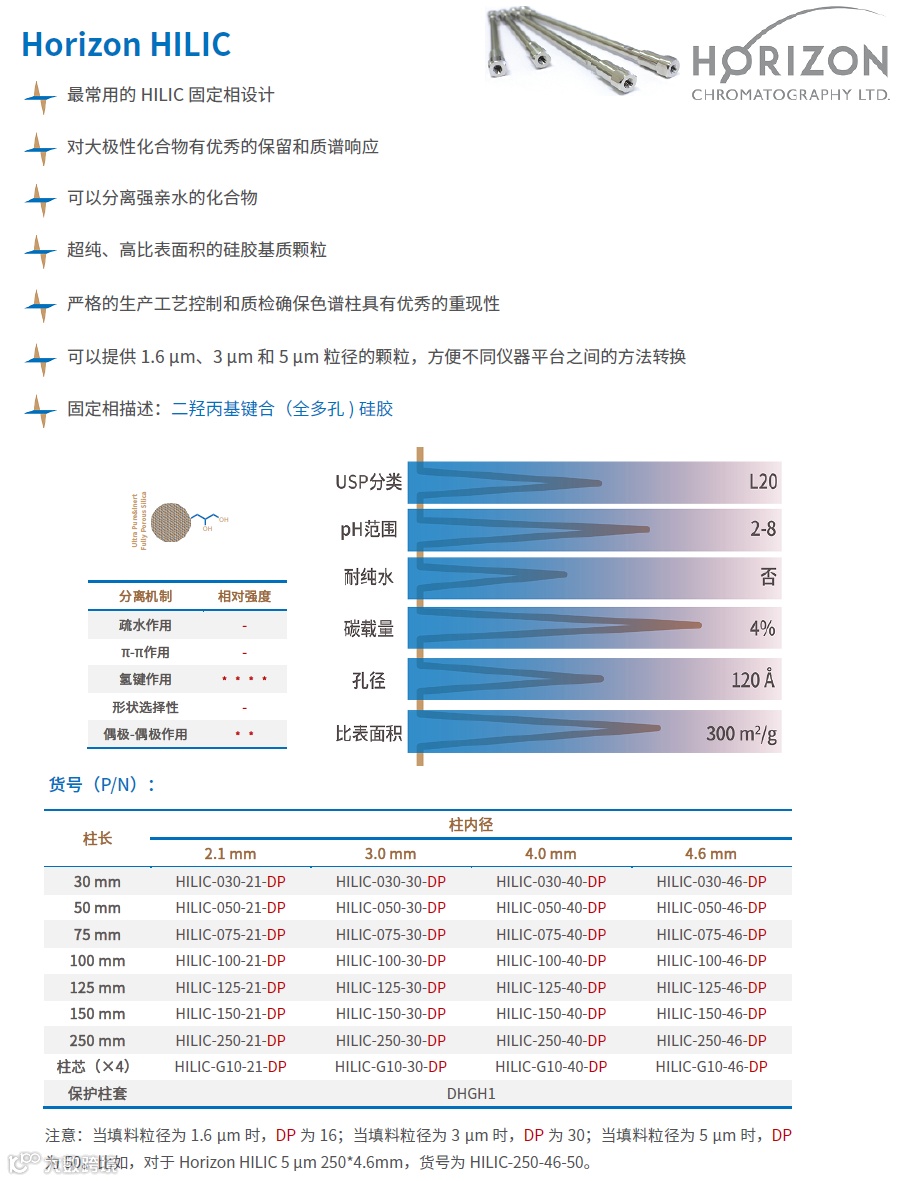This screenshot has width=900, height=1181.
Task: Click part number HILIC-100-46-DP
Action: 712,961
